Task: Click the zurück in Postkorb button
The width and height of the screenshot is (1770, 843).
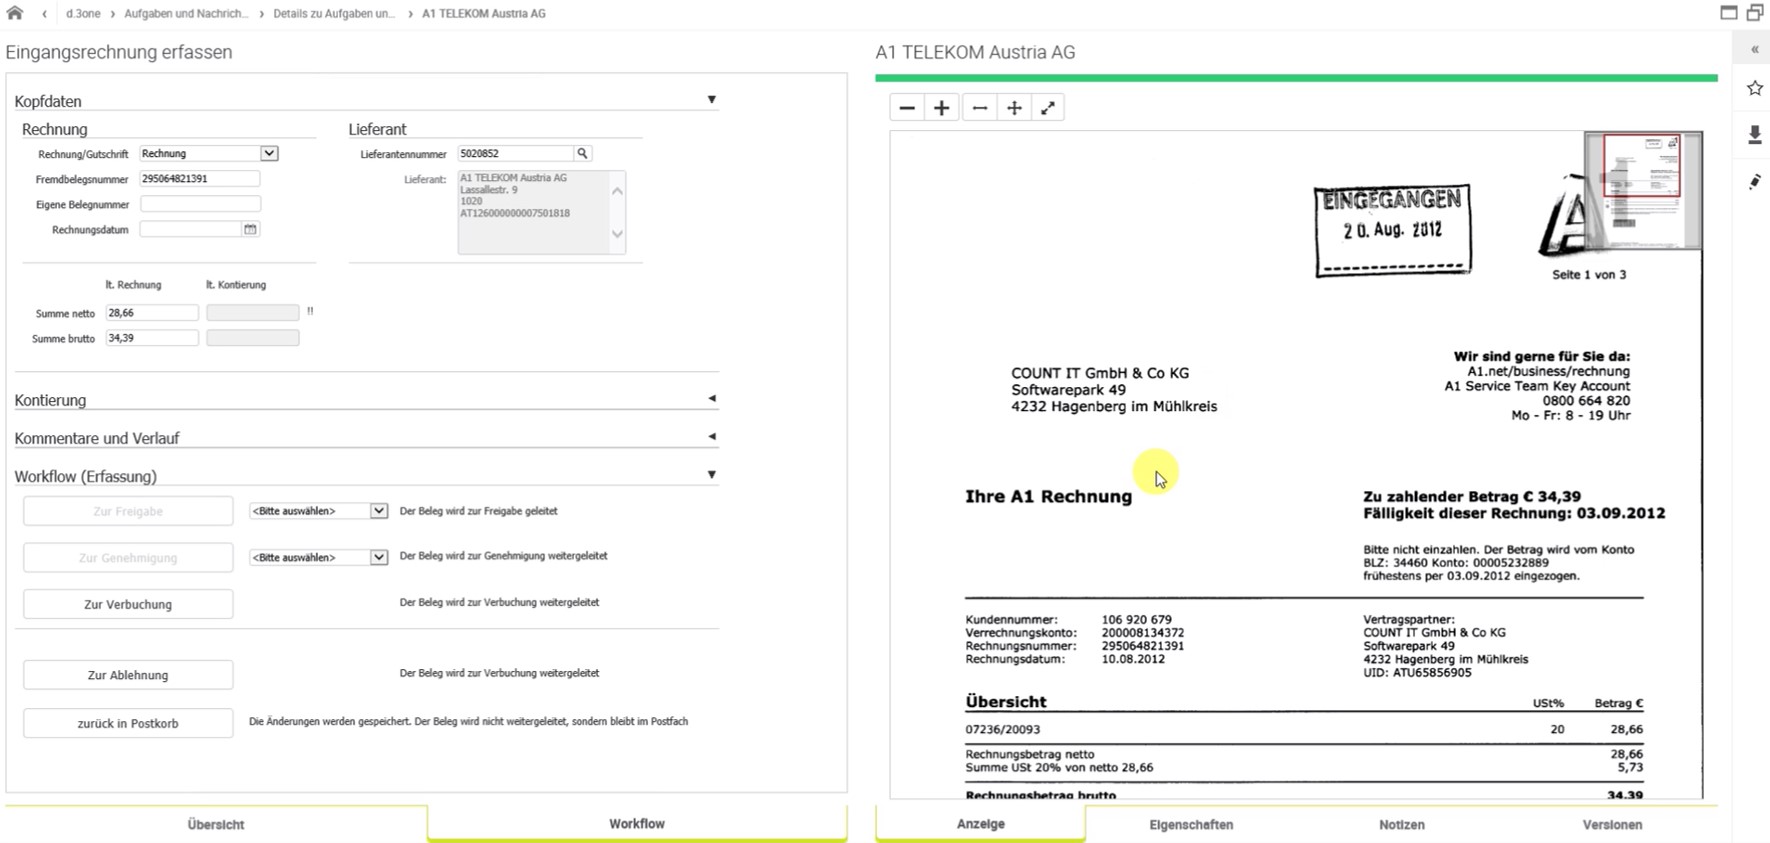Action: [x=128, y=723]
